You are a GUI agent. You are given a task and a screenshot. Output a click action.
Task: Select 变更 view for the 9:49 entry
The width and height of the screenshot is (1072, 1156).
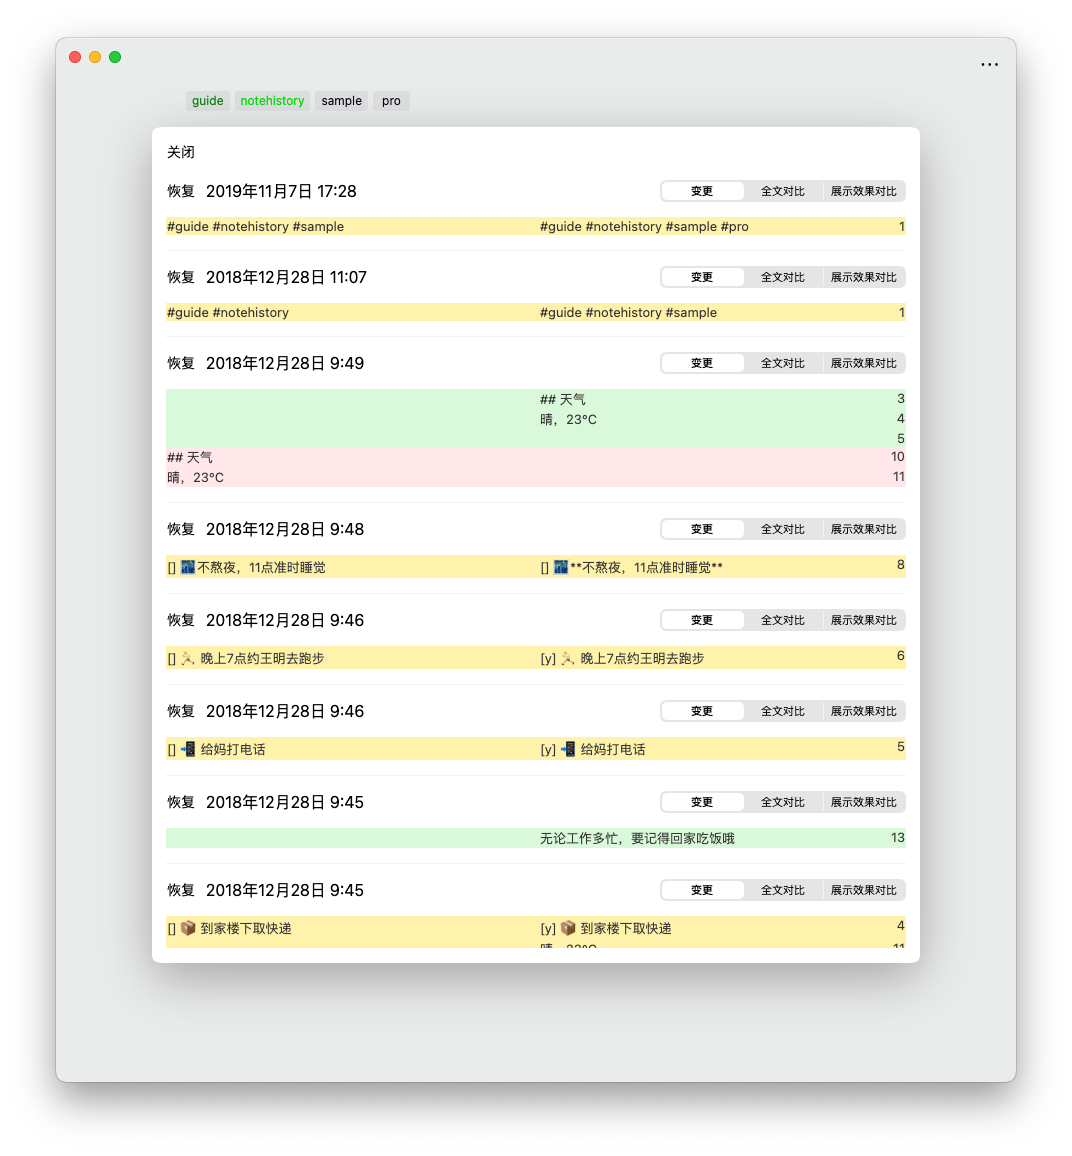[702, 363]
